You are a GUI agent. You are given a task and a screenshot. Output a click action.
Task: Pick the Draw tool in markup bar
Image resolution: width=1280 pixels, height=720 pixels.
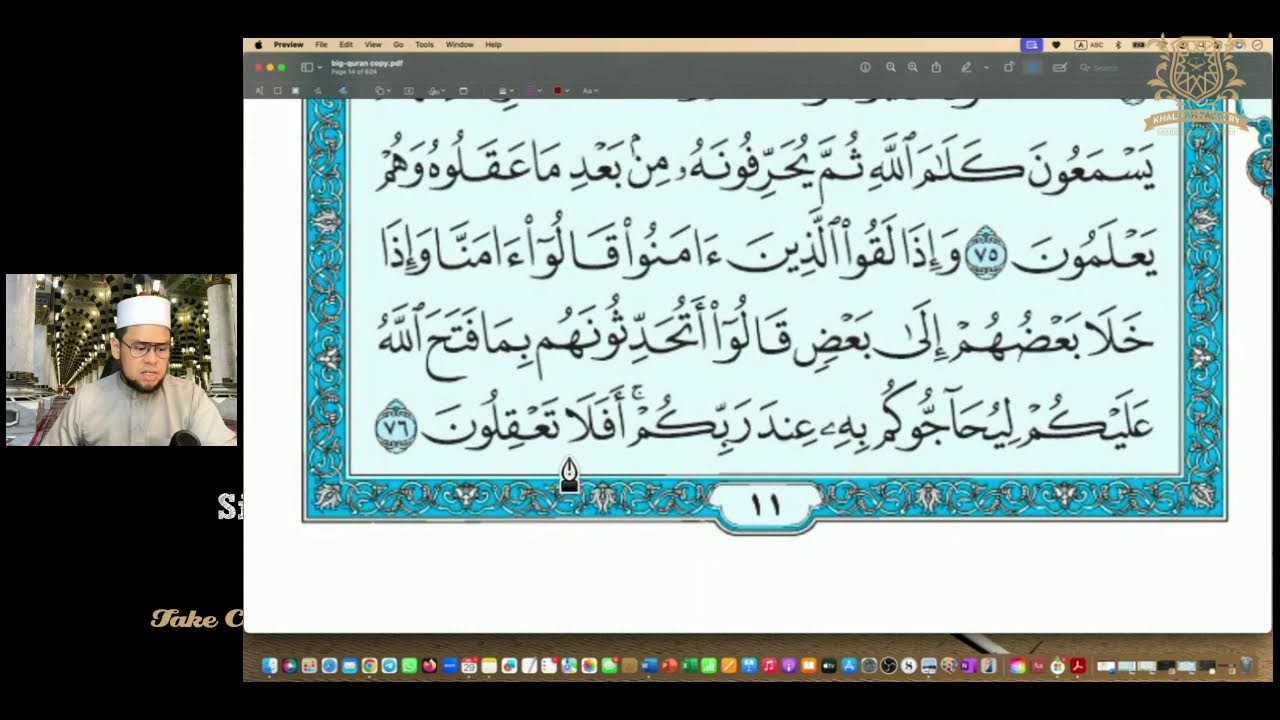(342, 91)
